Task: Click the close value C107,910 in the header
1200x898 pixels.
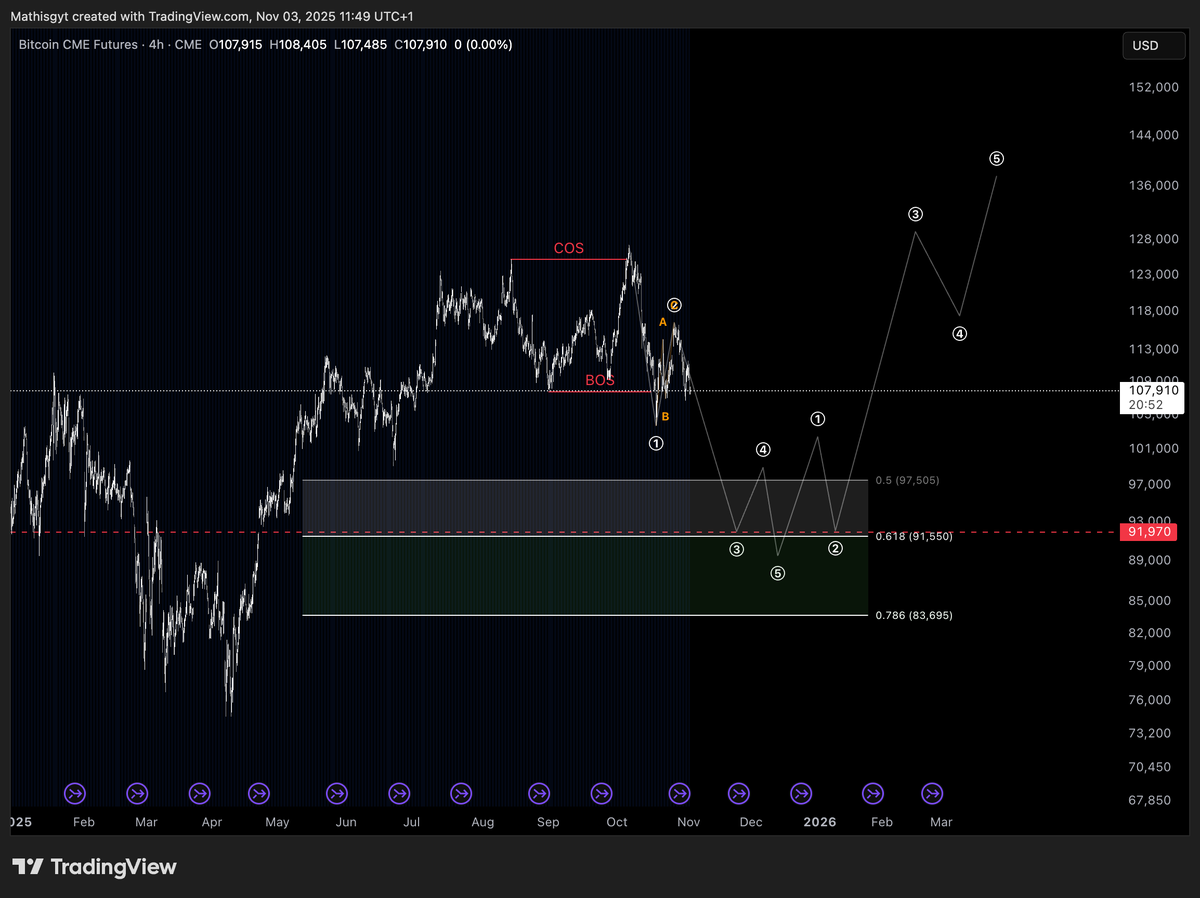Action: pos(422,45)
